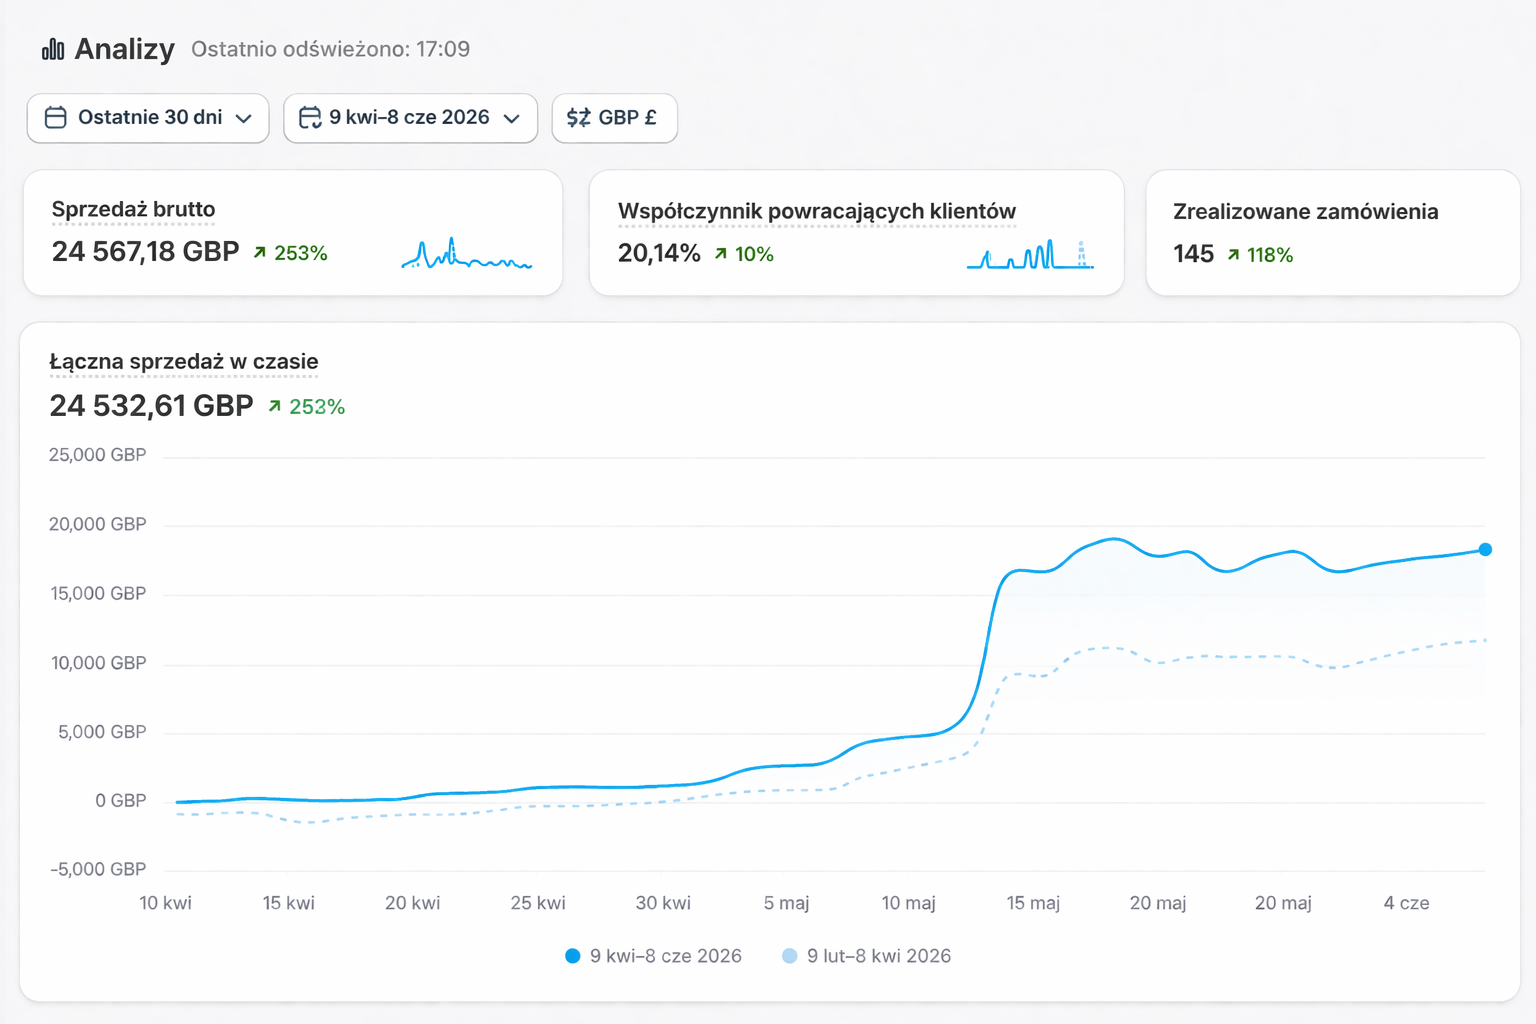
Task: Click the upward arrow beside 24 532,61 GBP
Action: (x=275, y=406)
